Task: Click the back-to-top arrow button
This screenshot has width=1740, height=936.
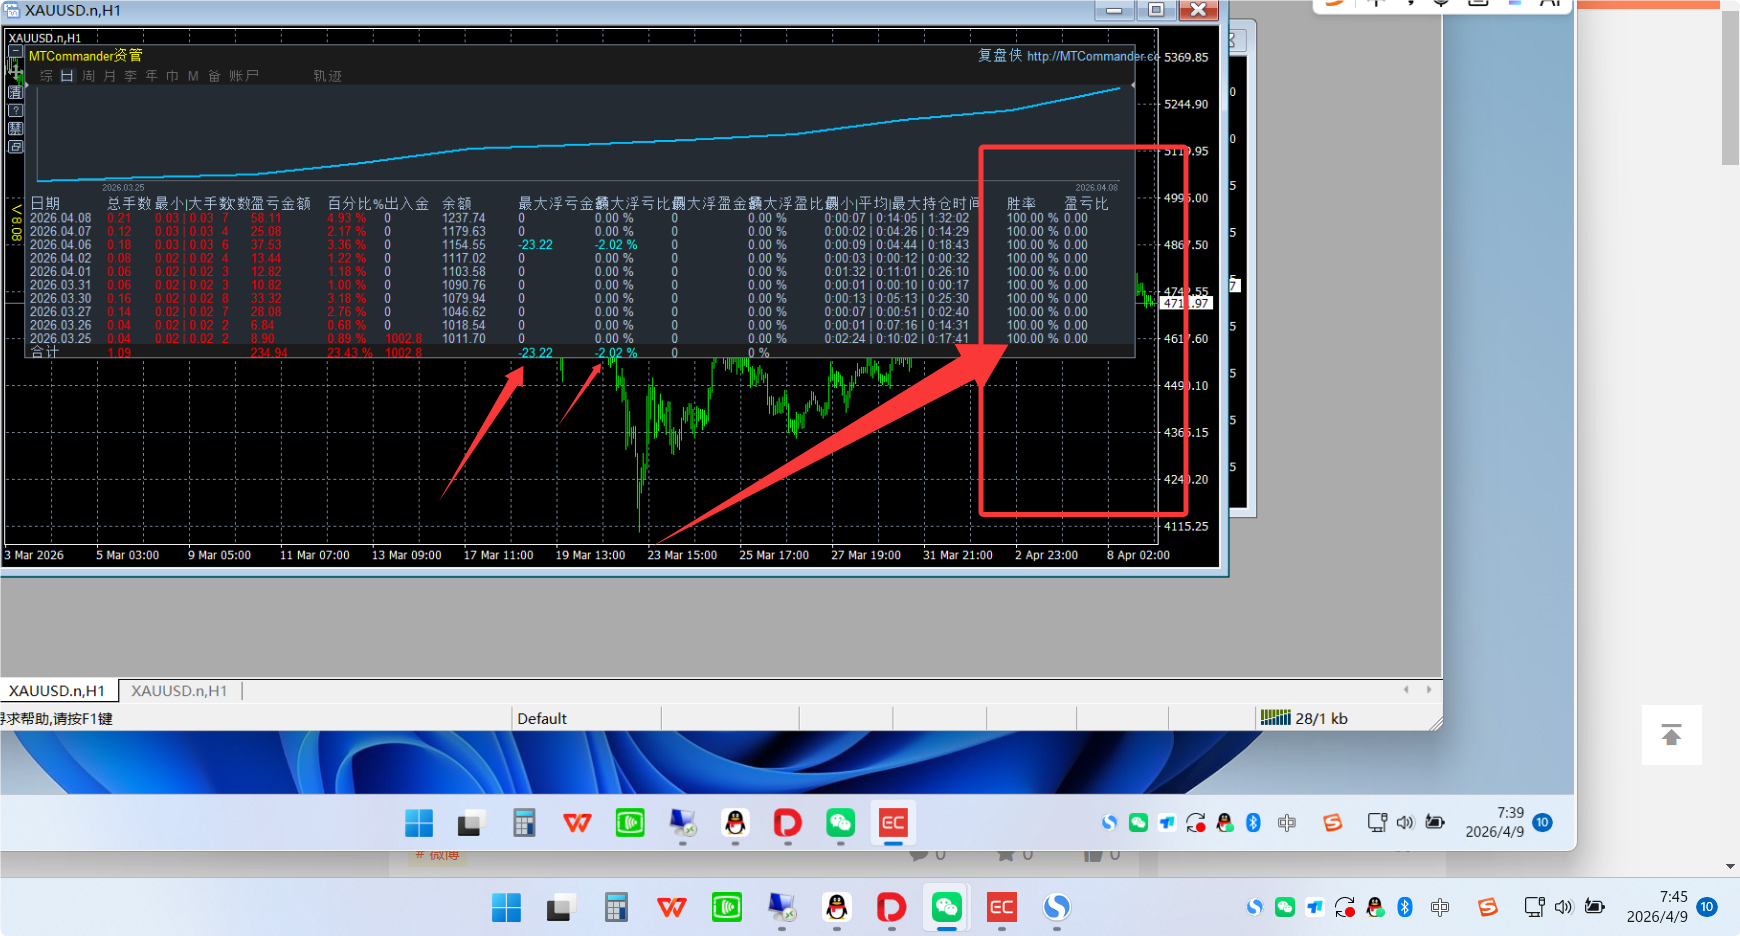Action: (x=1671, y=735)
